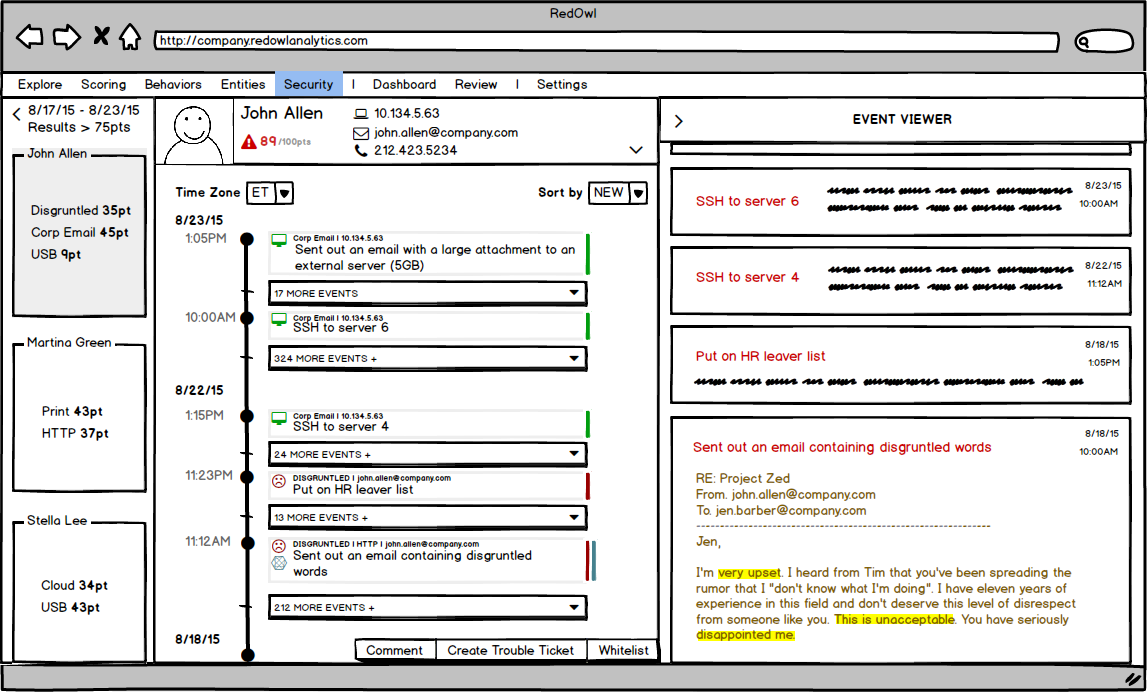This screenshot has width=1147, height=692.
Task: Open the Time Zone ET dropdown
Action: pyautogui.click(x=270, y=192)
